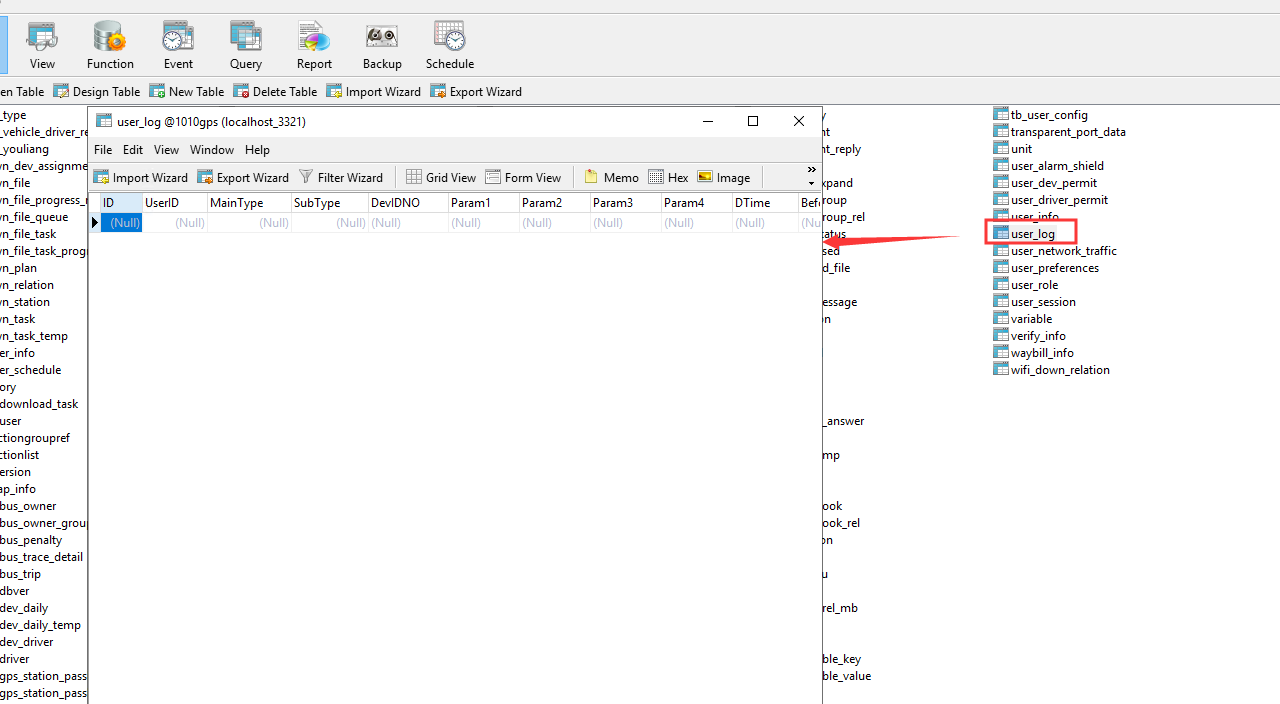This screenshot has width=1280, height=704.
Task: Select the wifi_down_relation table
Action: click(1051, 370)
